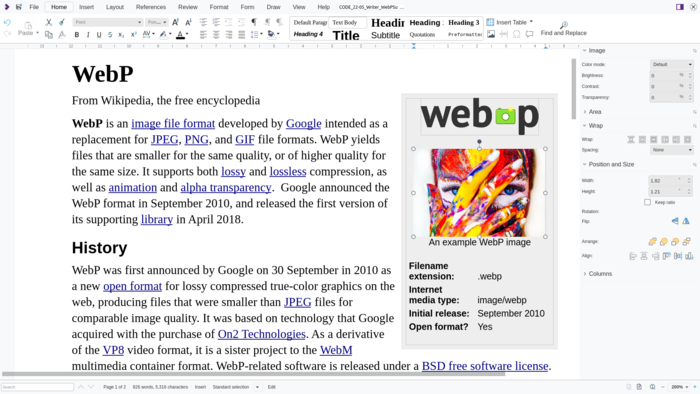Screen dimensions: 700x394
Task: Select the Clone Formatting paintbrush icon
Action: (x=62, y=22)
